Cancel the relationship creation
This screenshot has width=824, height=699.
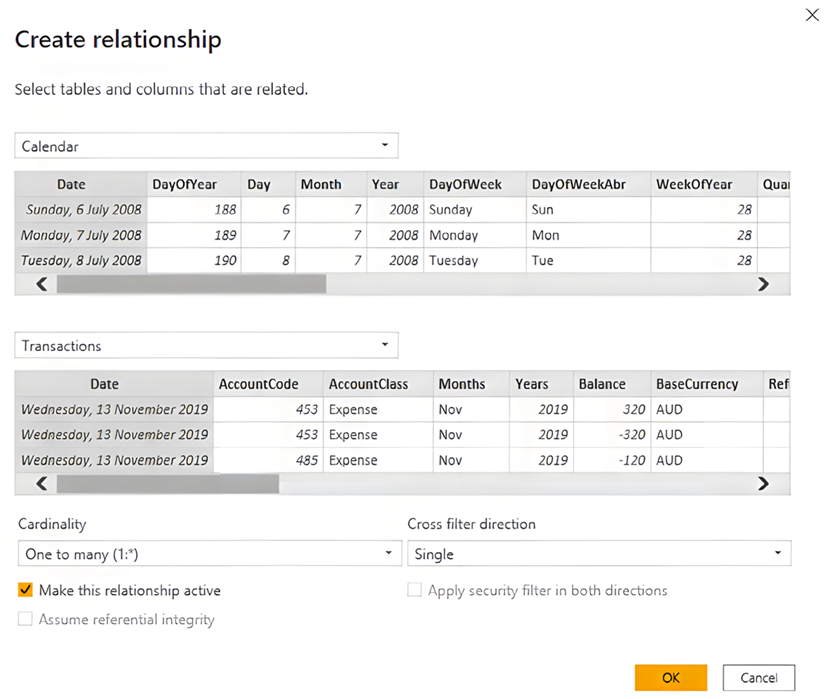pyautogui.click(x=758, y=677)
